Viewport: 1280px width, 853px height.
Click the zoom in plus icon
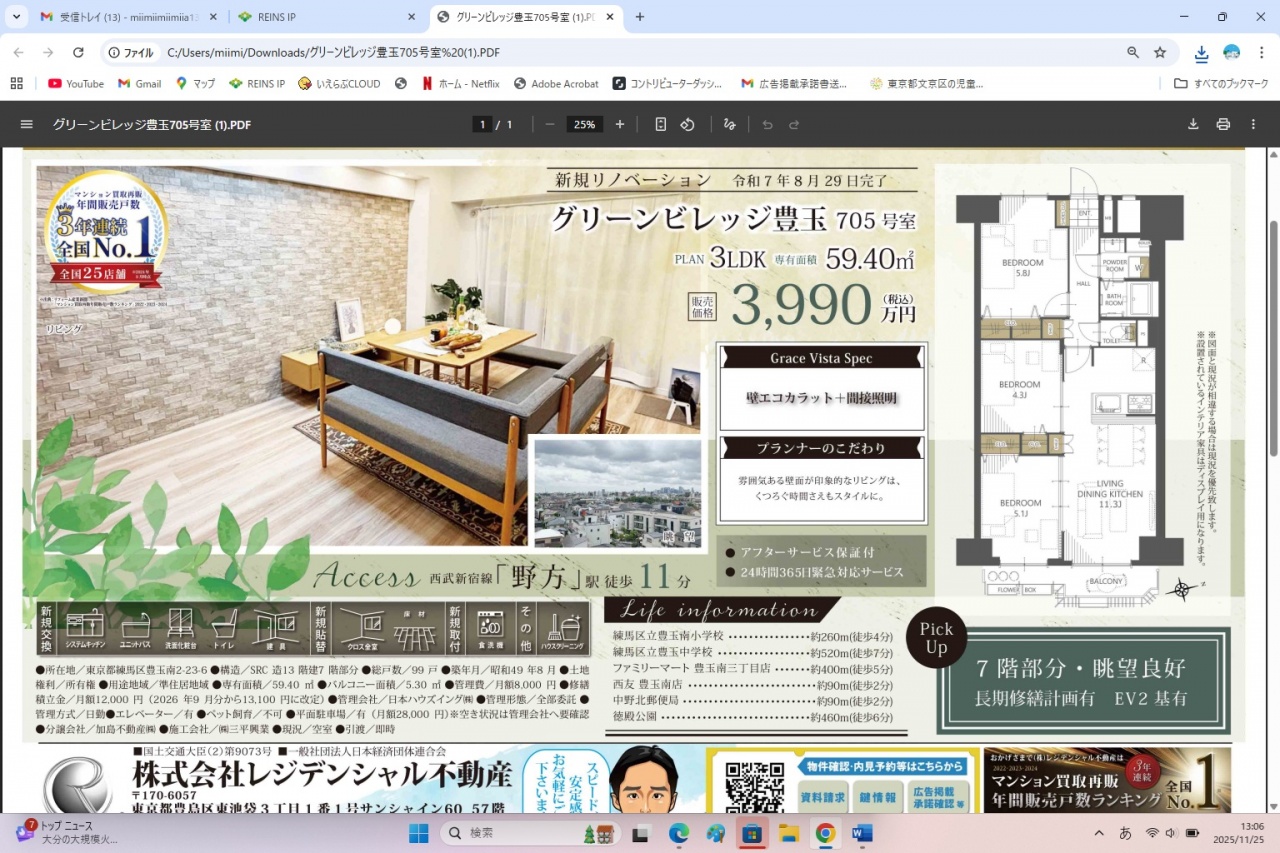(620, 124)
